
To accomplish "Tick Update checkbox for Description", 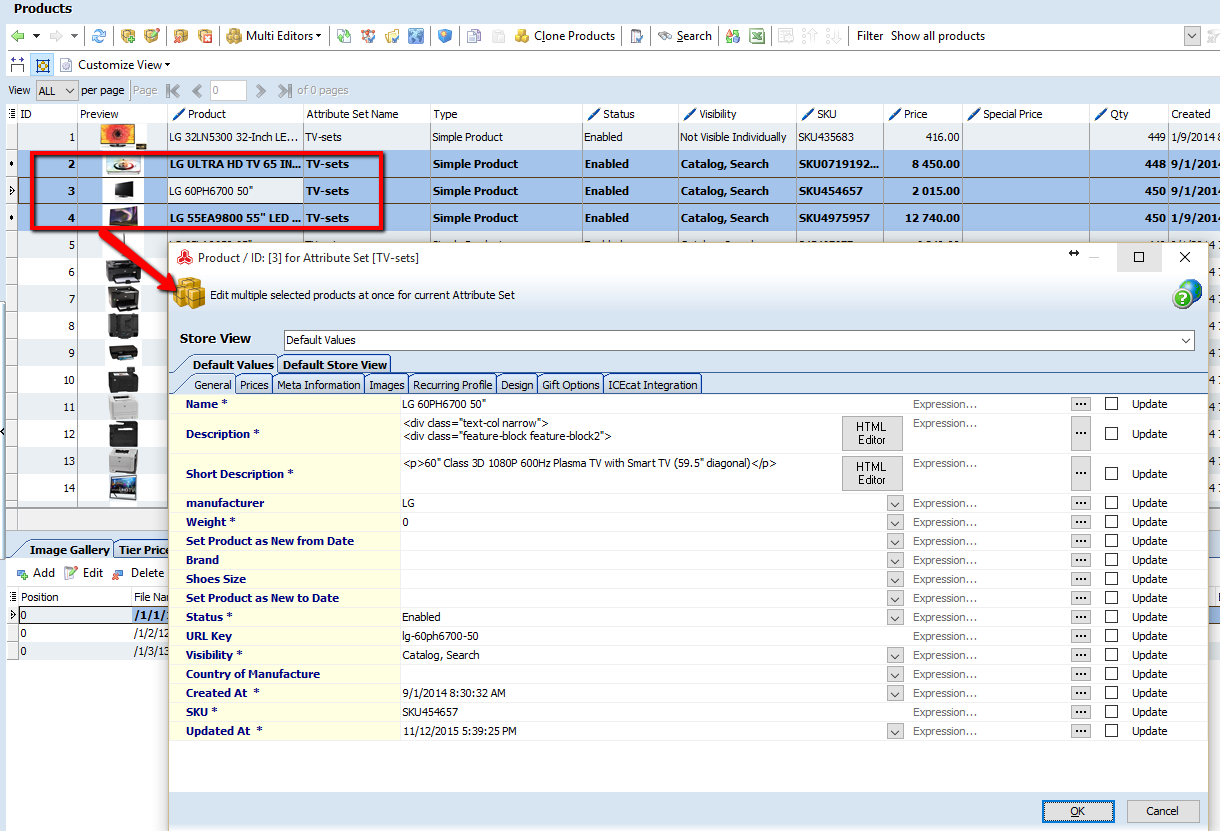I will [x=1112, y=434].
